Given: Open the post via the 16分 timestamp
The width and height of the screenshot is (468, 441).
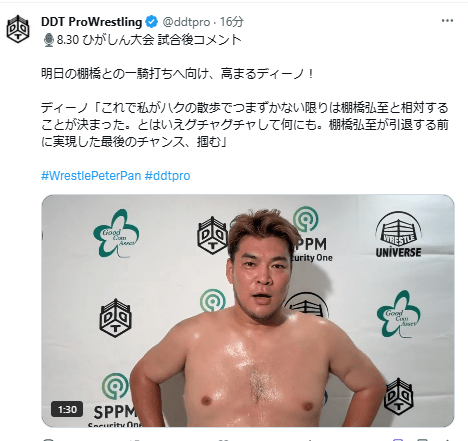Looking at the screenshot, I should [x=231, y=22].
